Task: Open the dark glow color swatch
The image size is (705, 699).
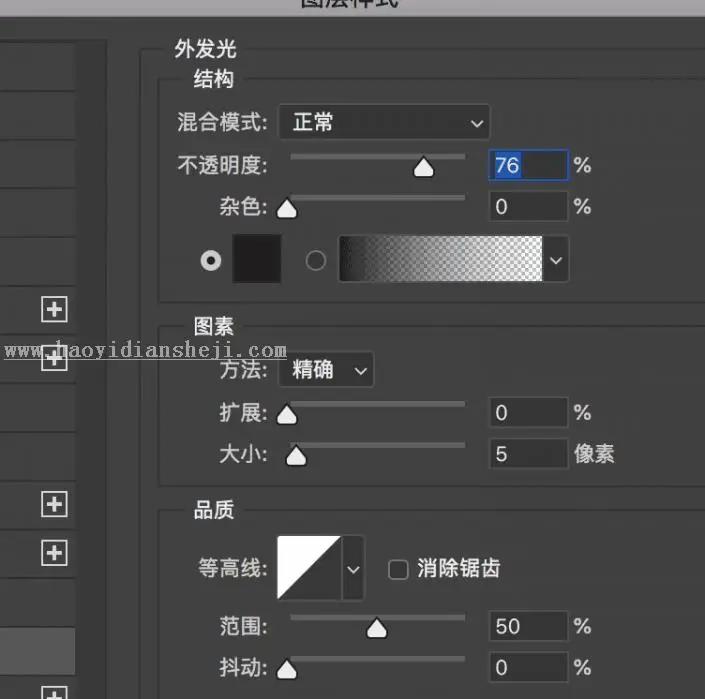Action: [x=257, y=258]
